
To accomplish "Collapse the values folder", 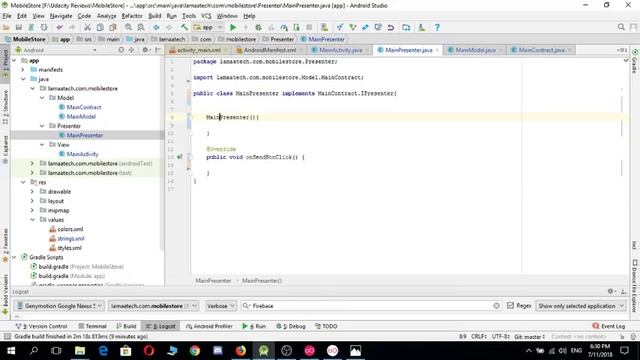I will coord(32,220).
